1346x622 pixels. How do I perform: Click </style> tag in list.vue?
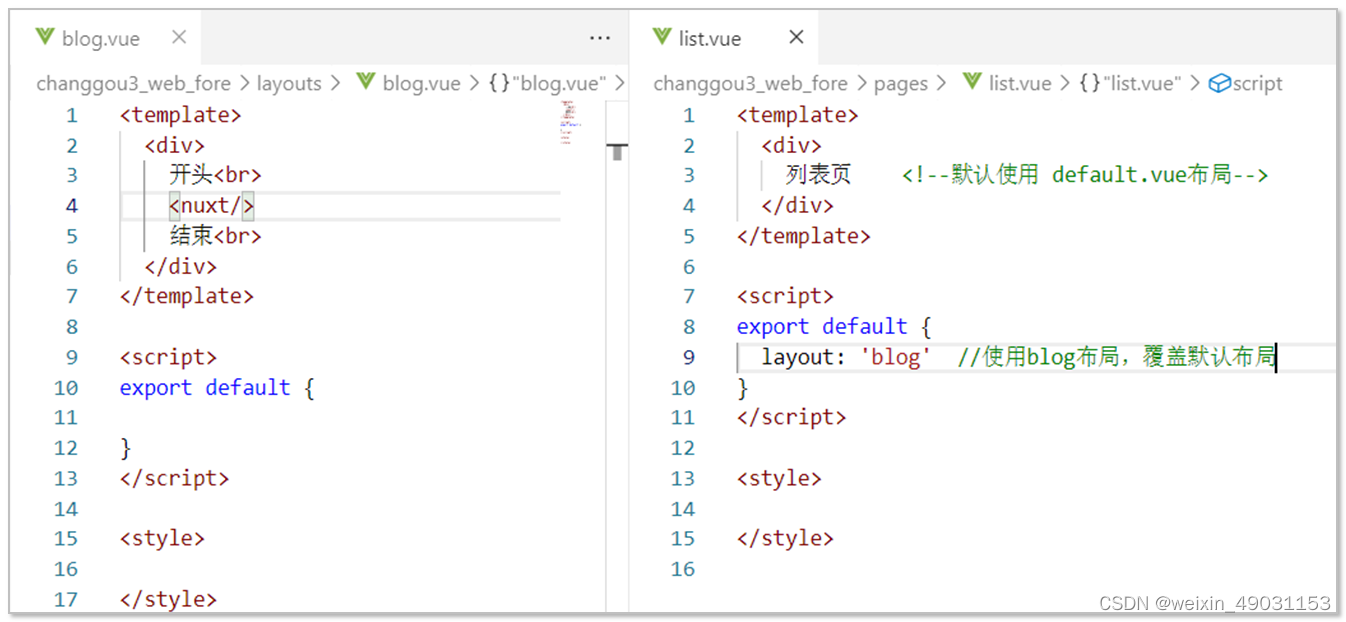click(786, 538)
